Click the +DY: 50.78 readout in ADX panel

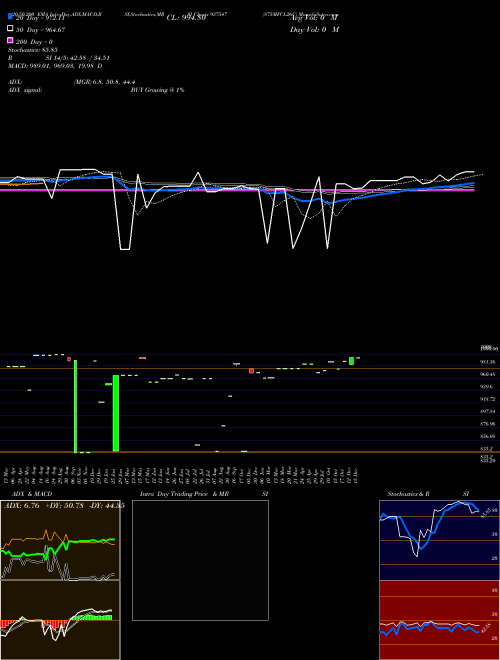coord(64,506)
